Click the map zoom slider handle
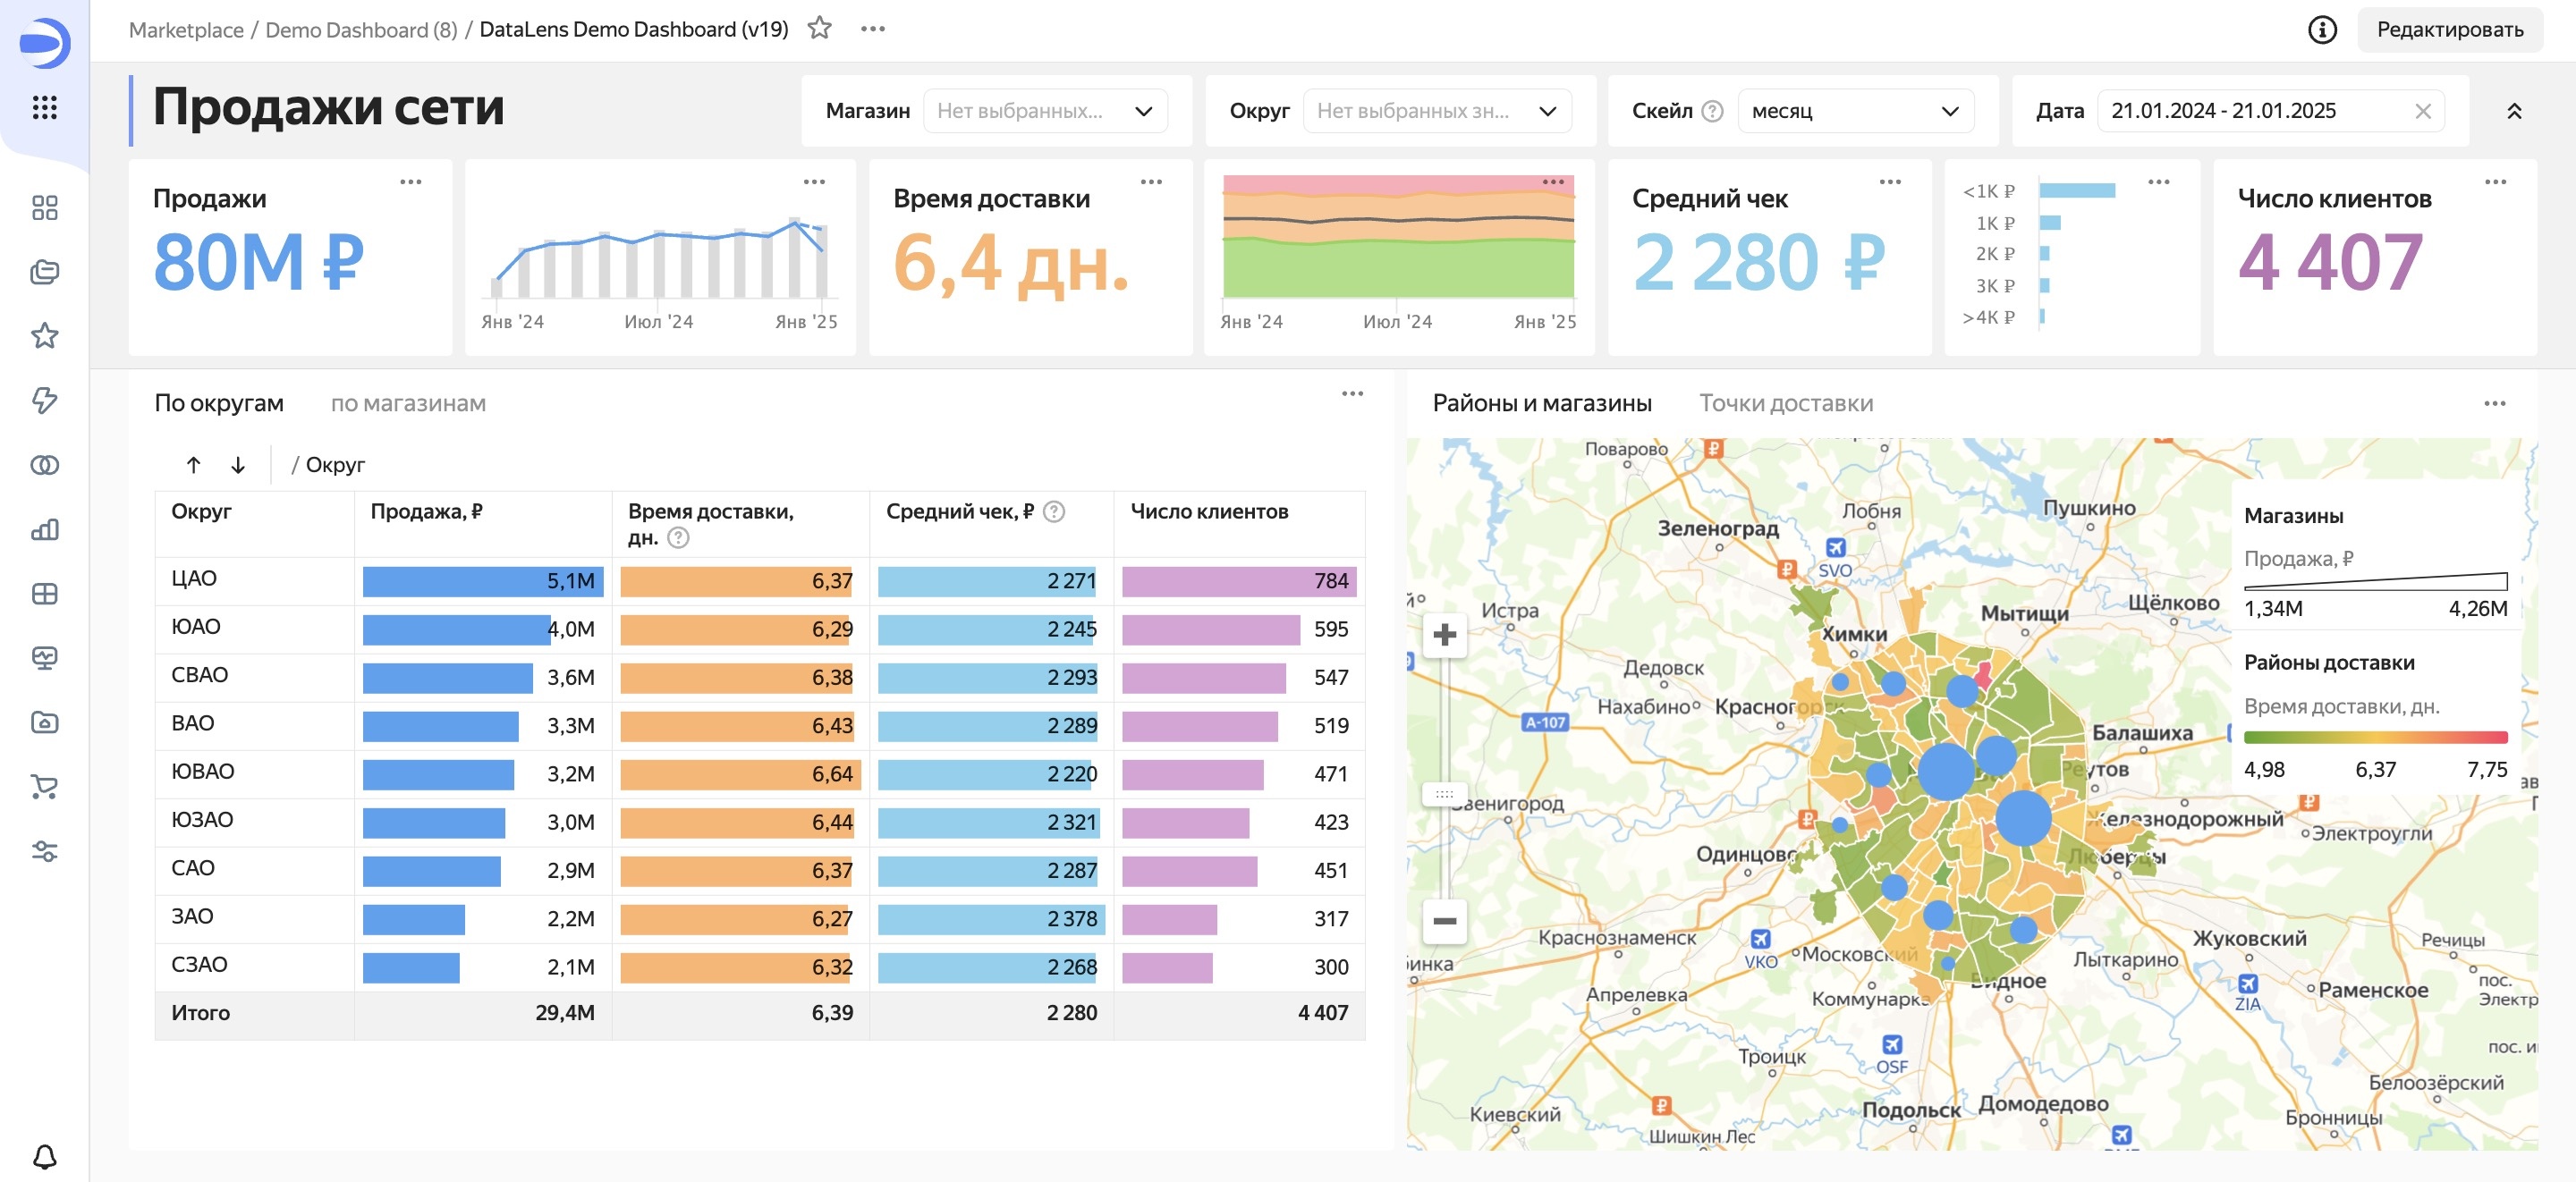 tap(1444, 794)
